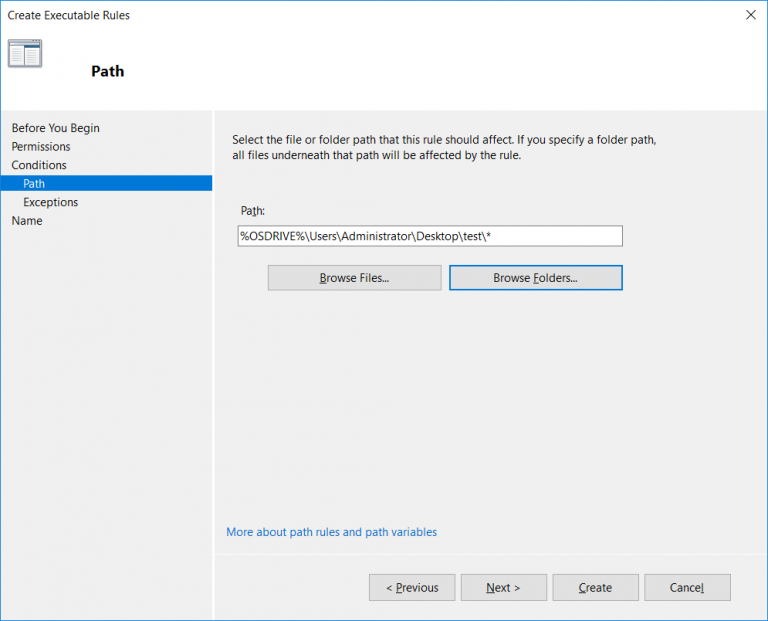Image resolution: width=768 pixels, height=621 pixels.
Task: Select the Before You Begin step
Action: coord(55,128)
